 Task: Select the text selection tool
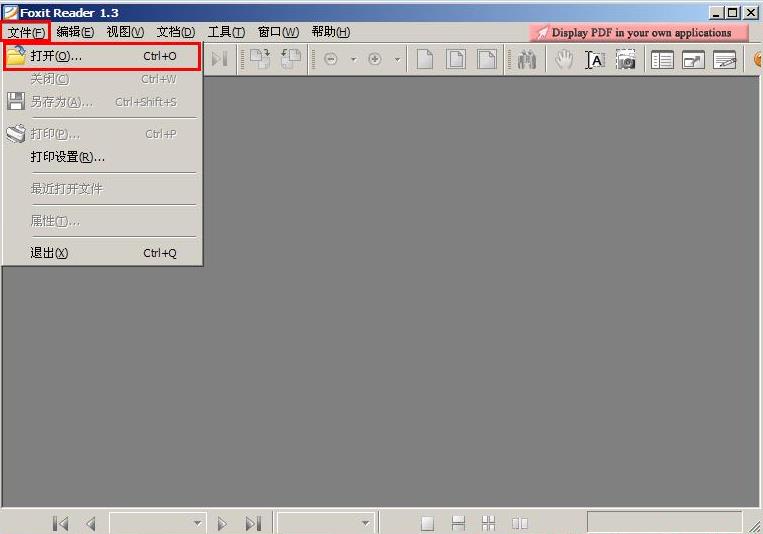tap(595, 60)
